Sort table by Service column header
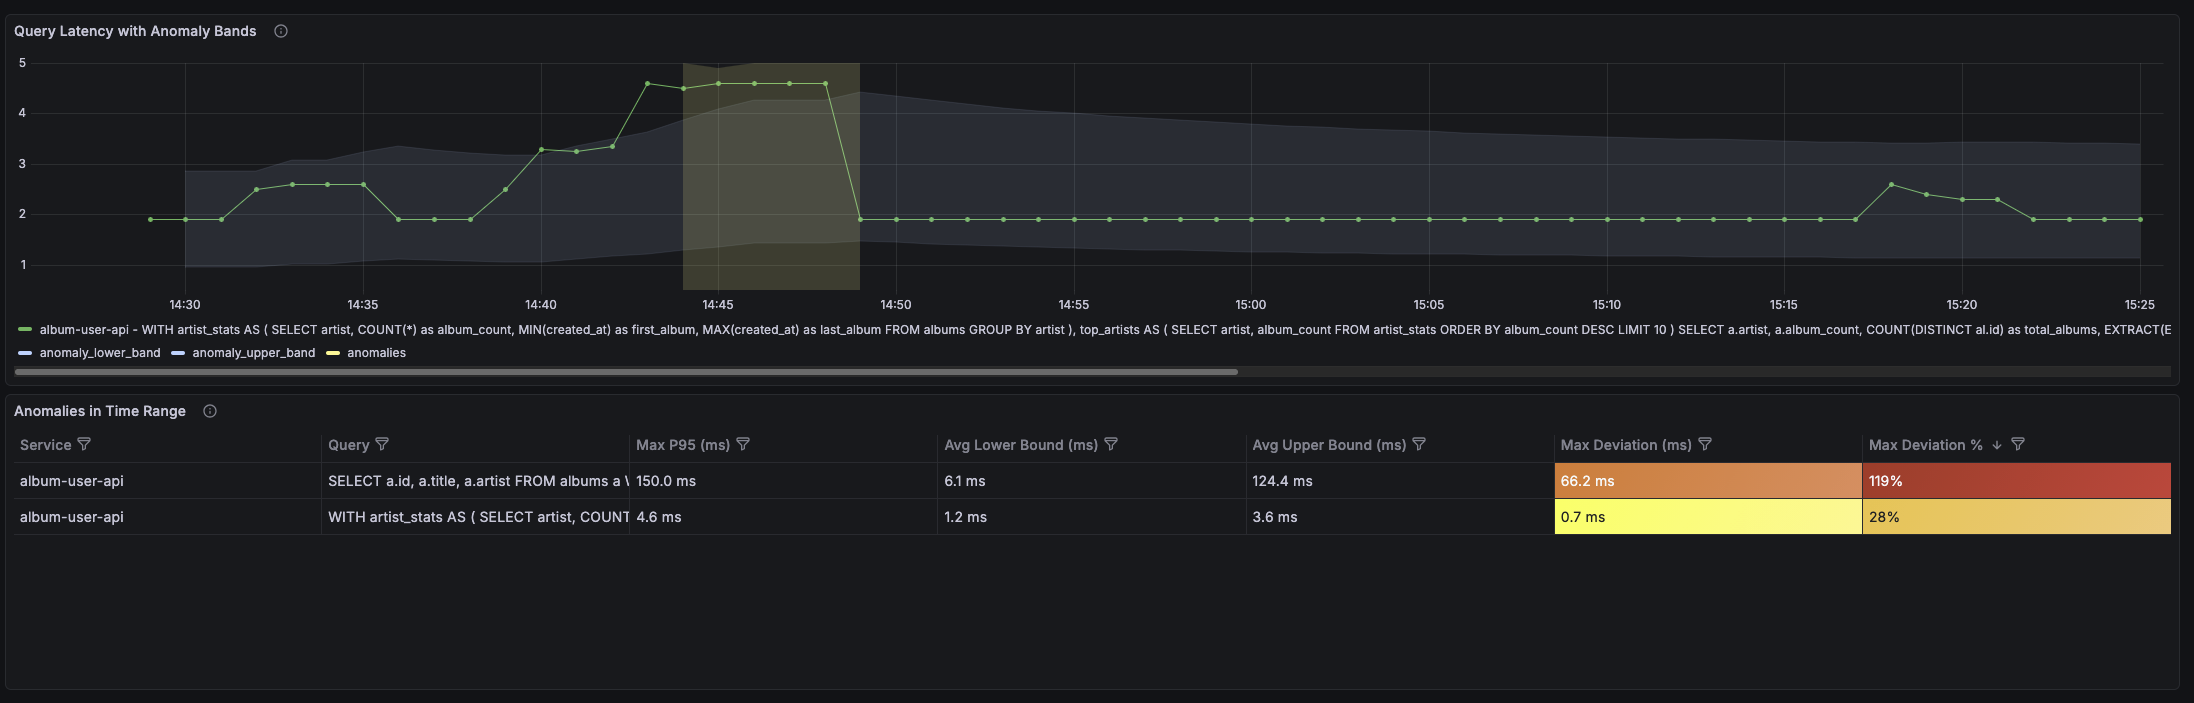Viewport: 2194px width, 703px height. click(x=45, y=445)
